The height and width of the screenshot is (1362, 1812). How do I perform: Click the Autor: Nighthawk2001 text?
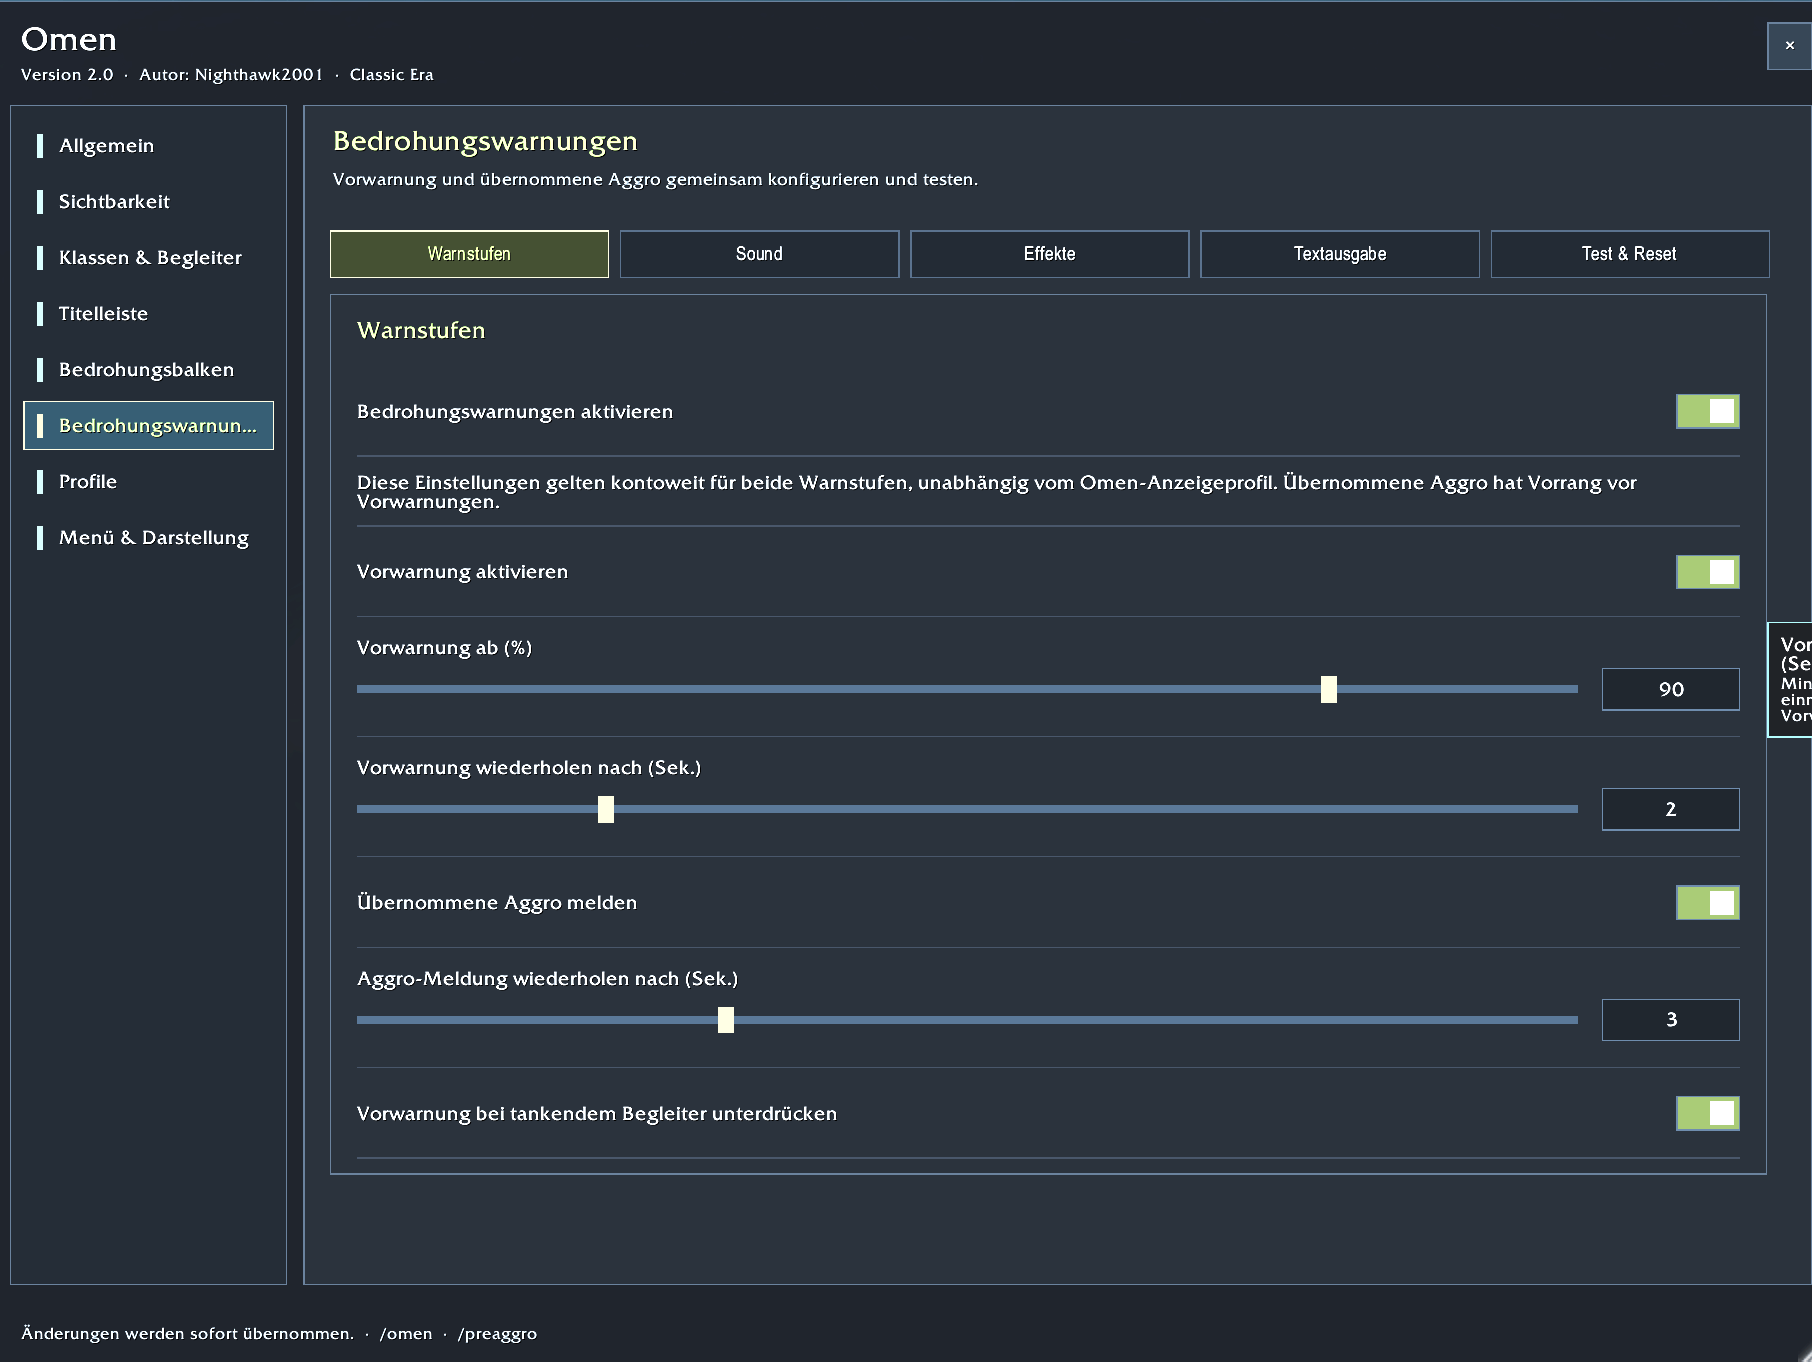[x=231, y=75]
